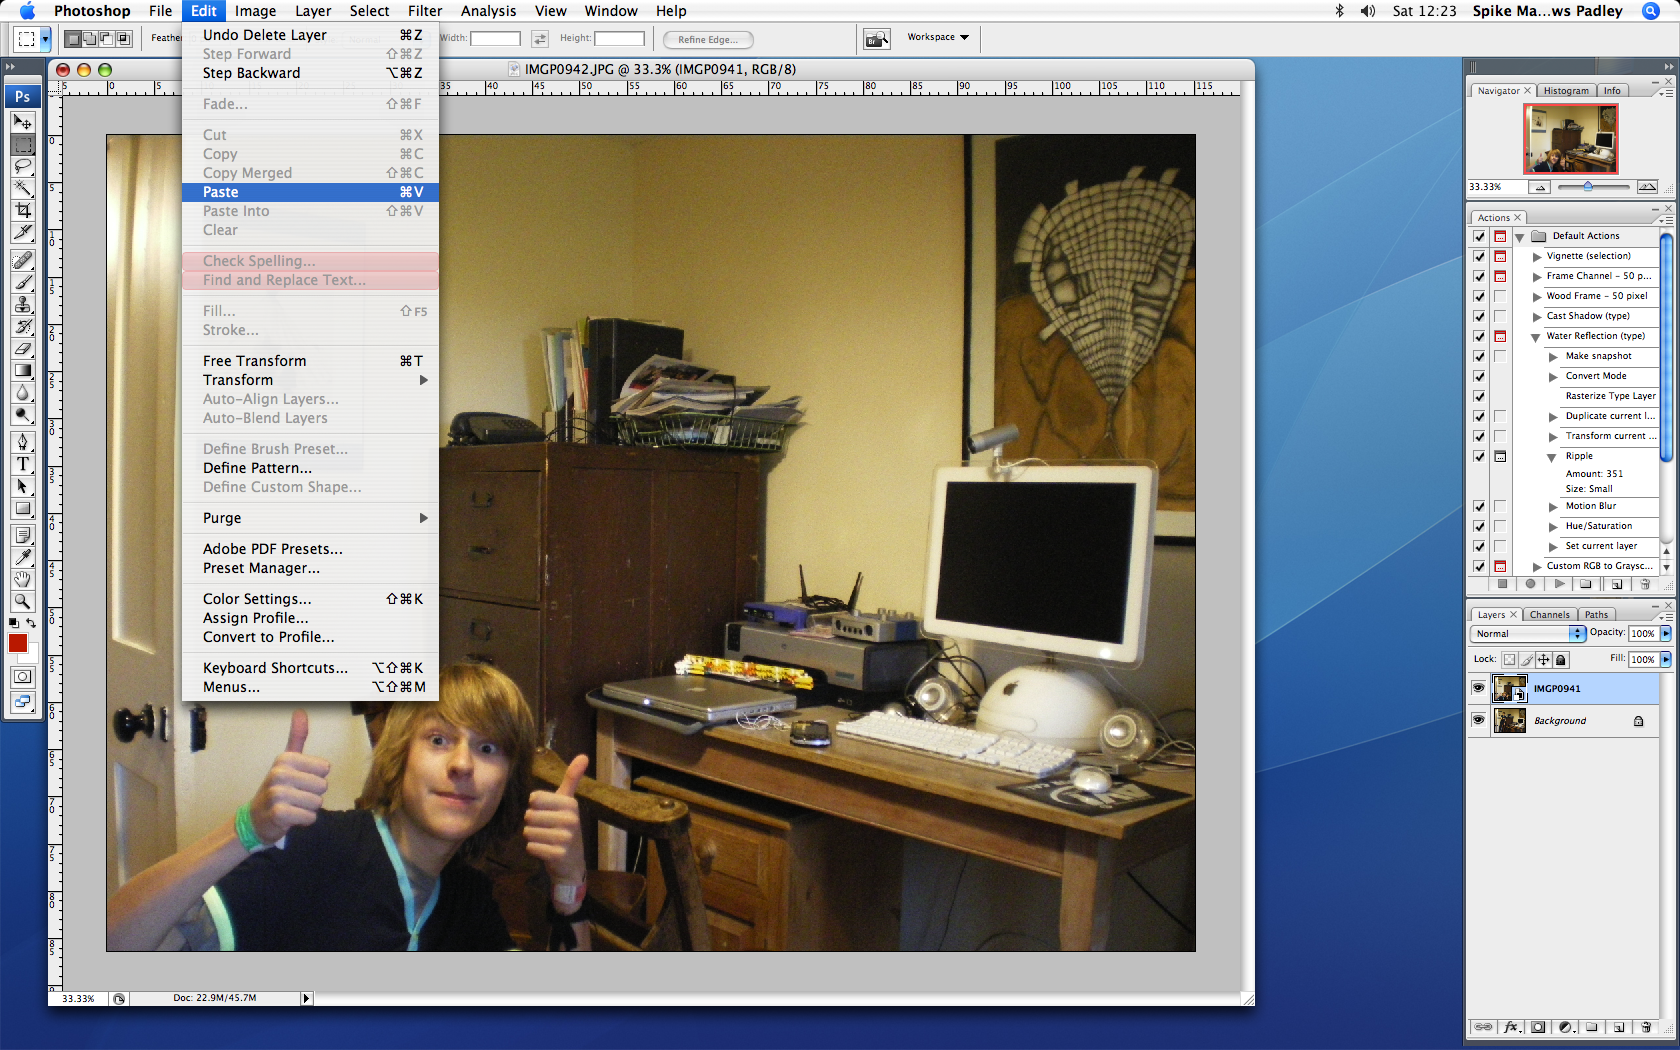
Task: Open the layer blend mode dropdown
Action: coord(1529,633)
